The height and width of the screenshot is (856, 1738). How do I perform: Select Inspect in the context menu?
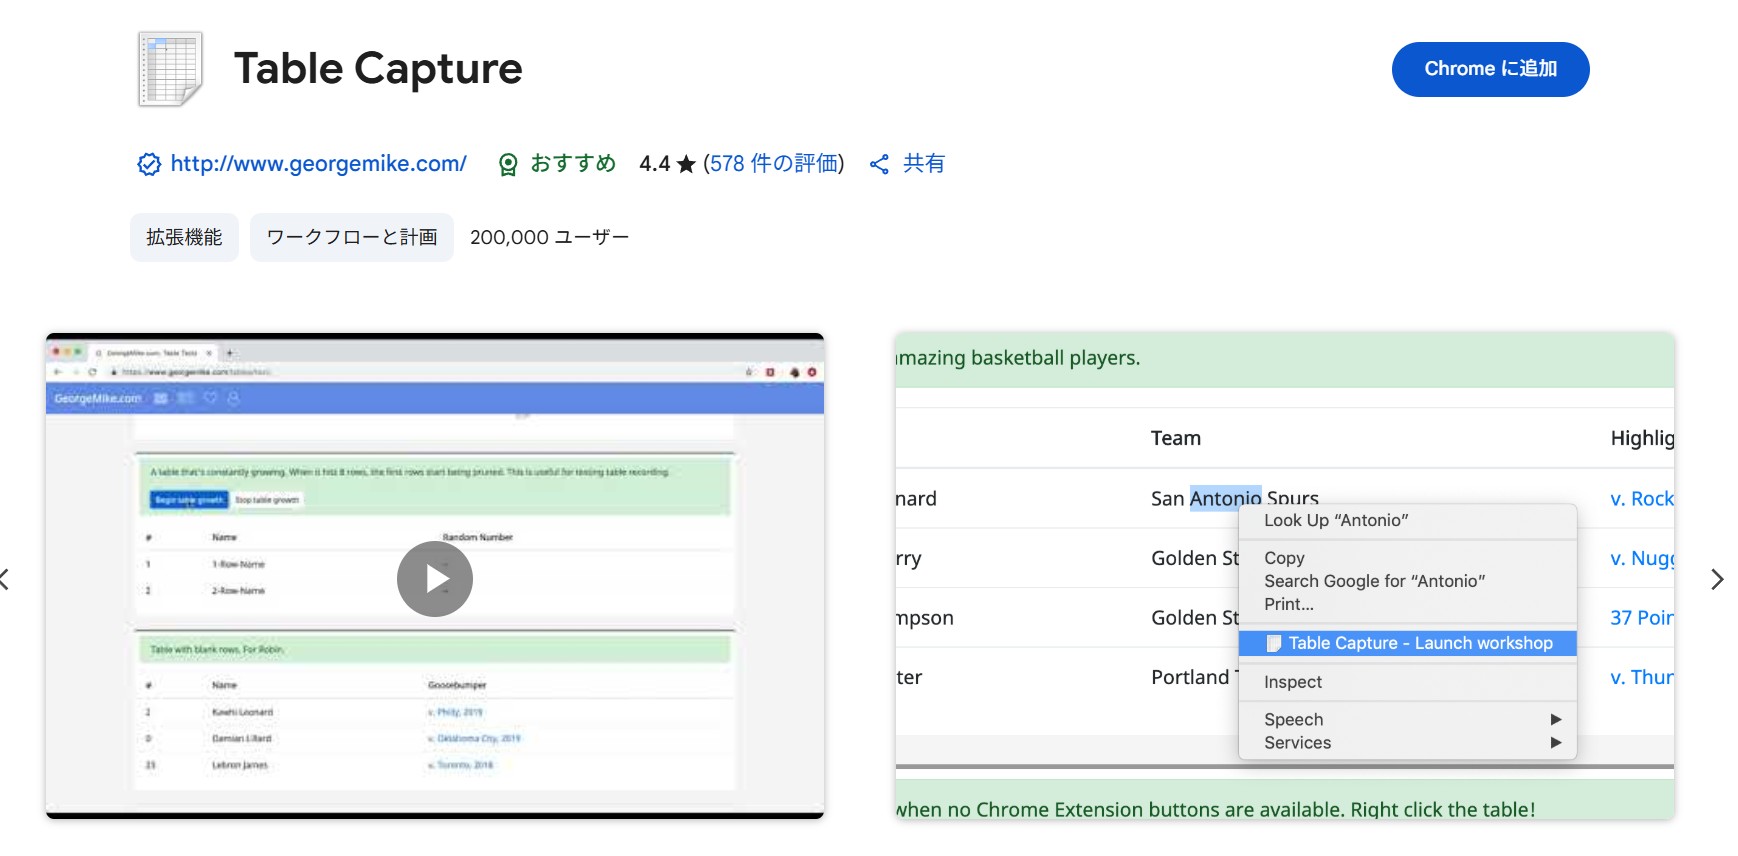click(x=1292, y=682)
